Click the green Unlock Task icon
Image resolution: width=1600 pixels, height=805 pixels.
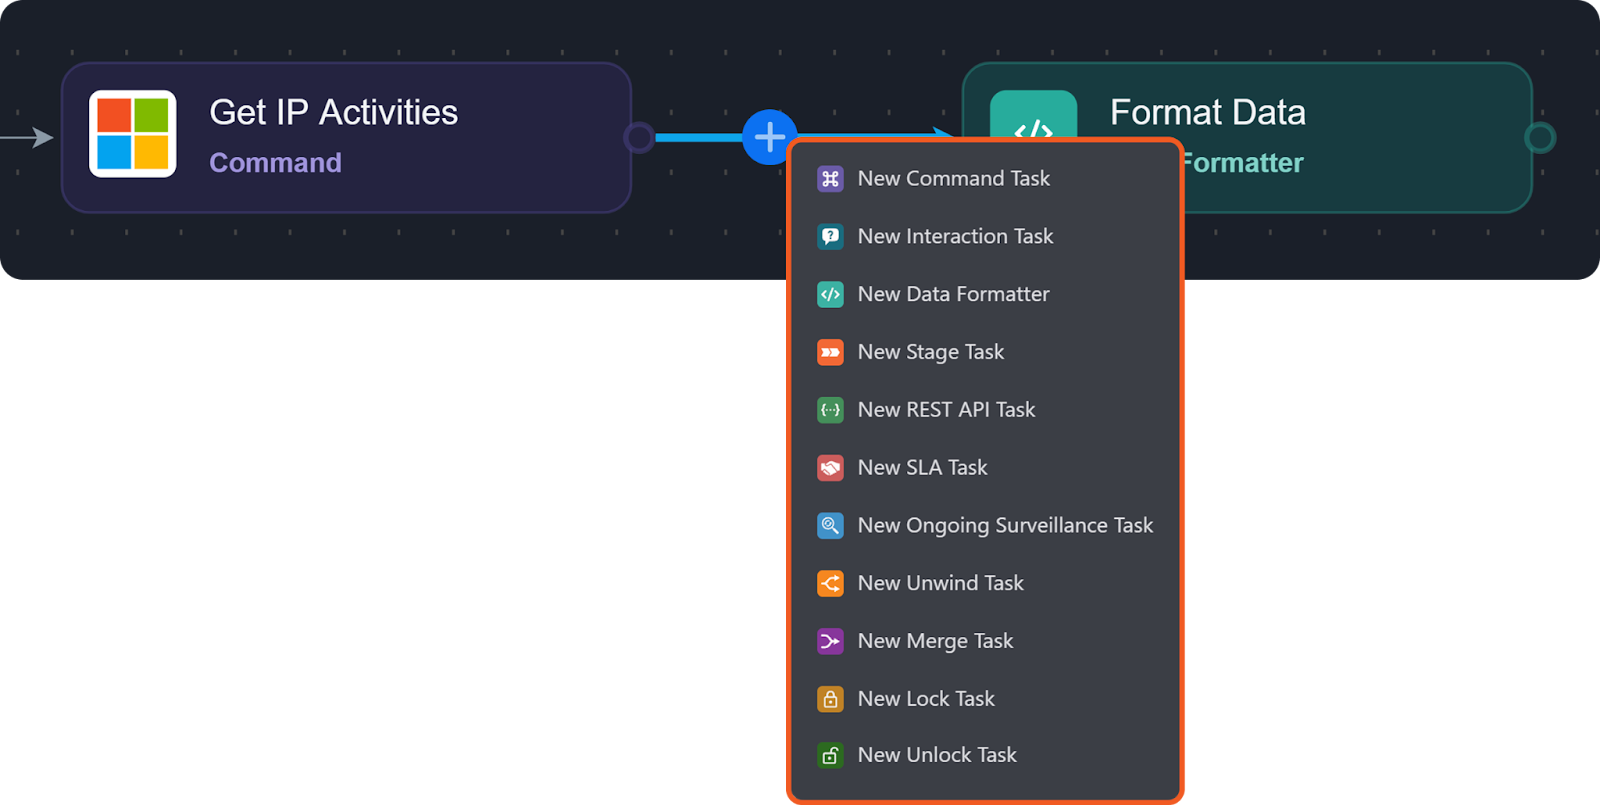pyautogui.click(x=830, y=756)
